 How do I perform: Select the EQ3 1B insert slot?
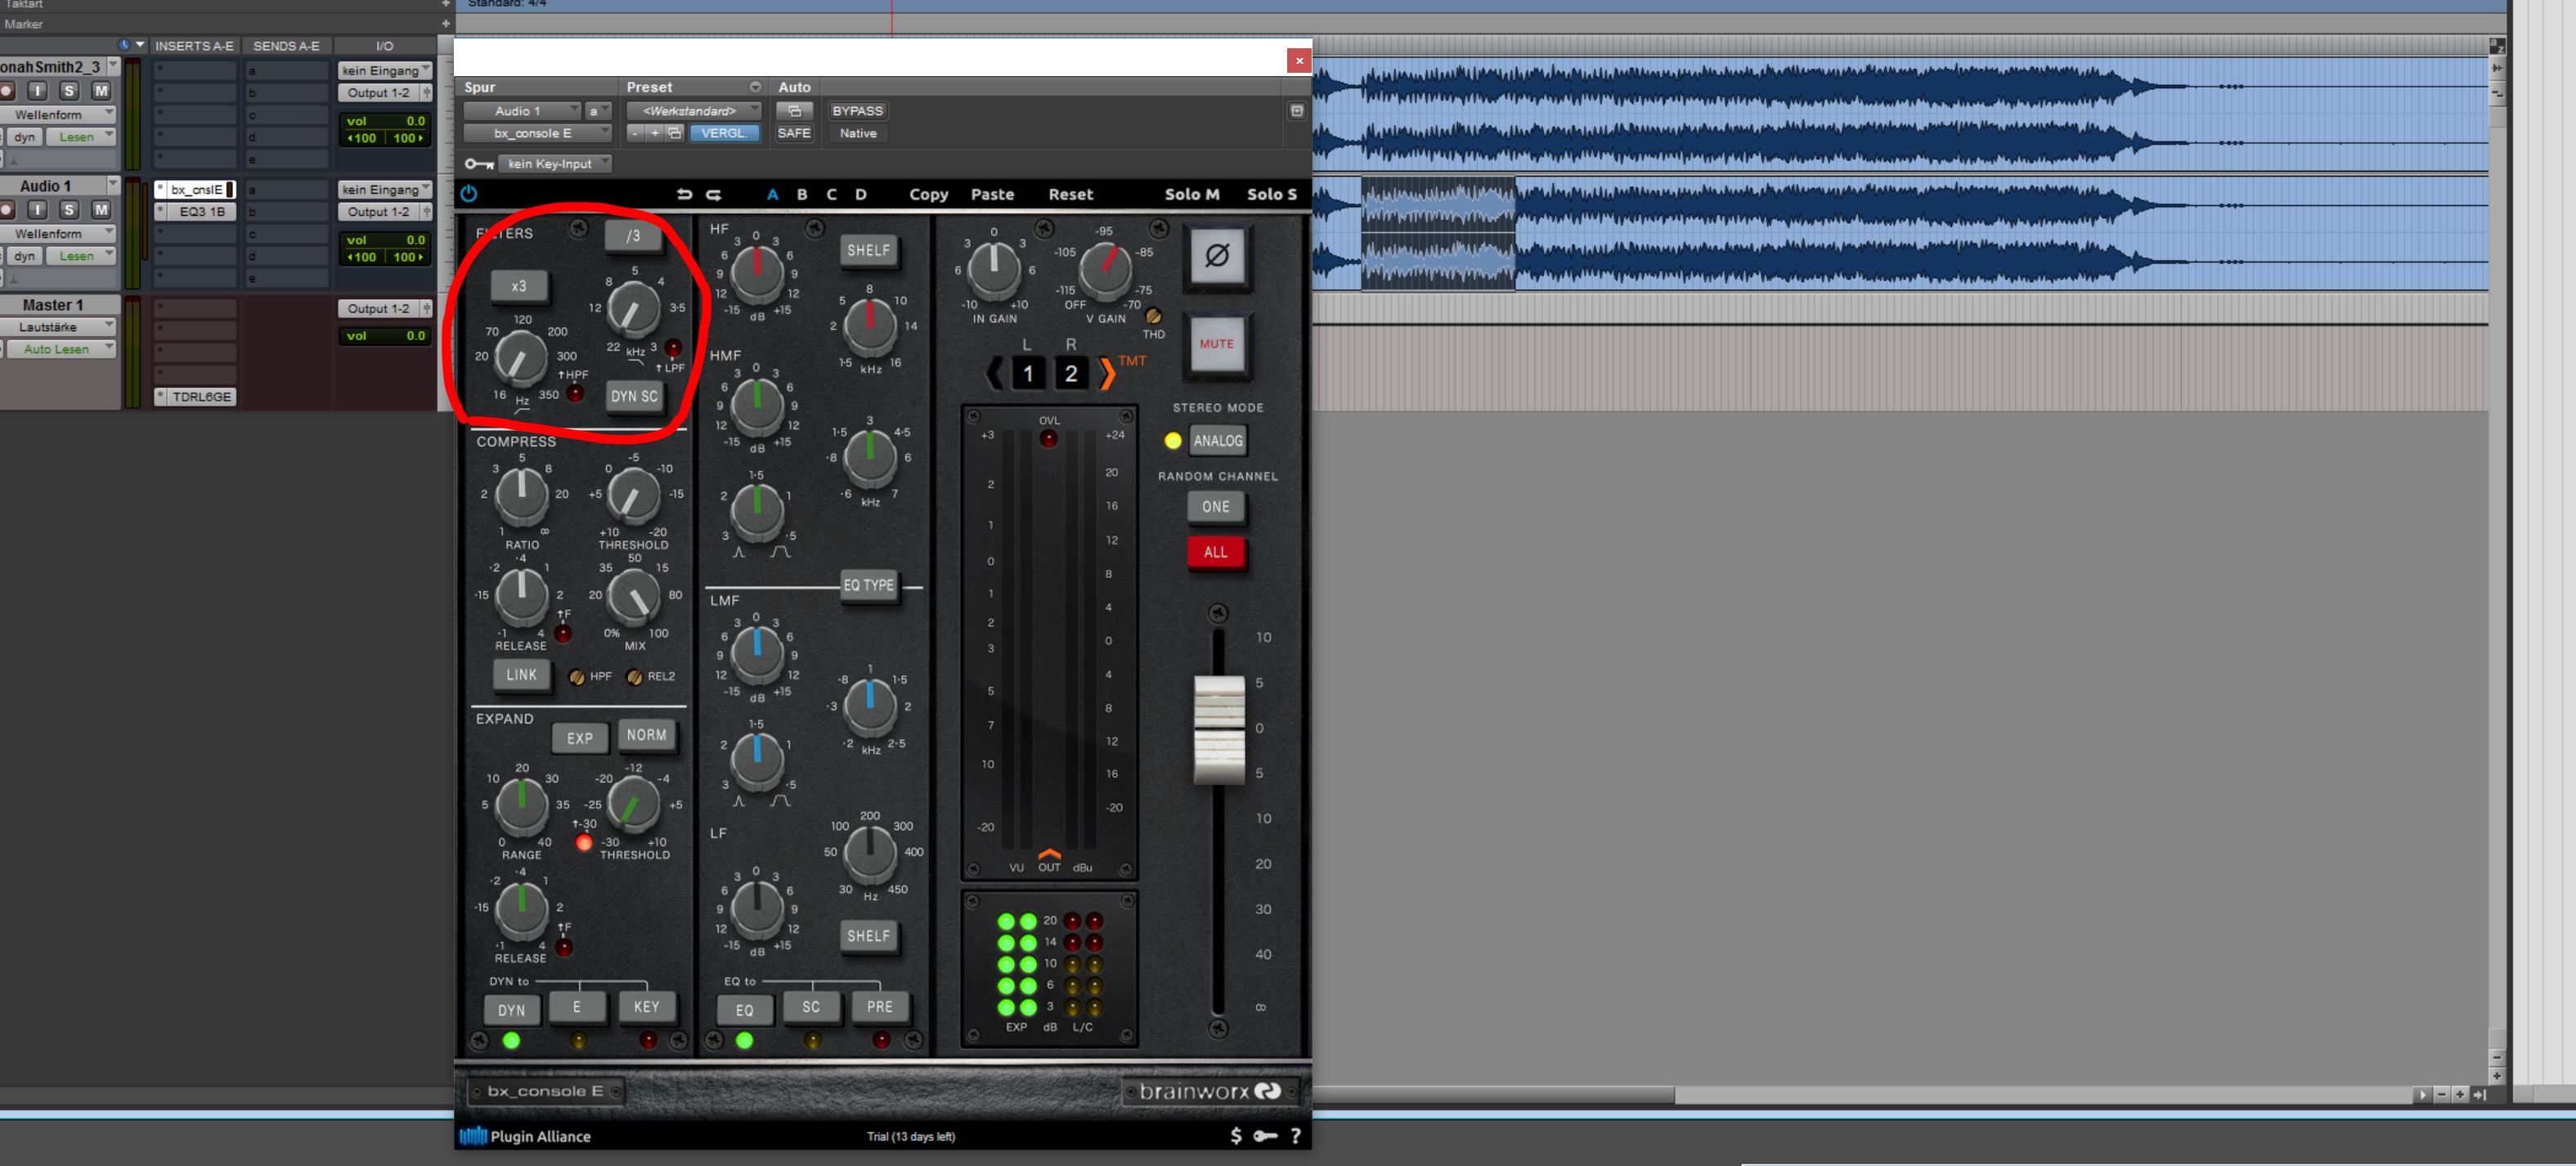point(201,212)
